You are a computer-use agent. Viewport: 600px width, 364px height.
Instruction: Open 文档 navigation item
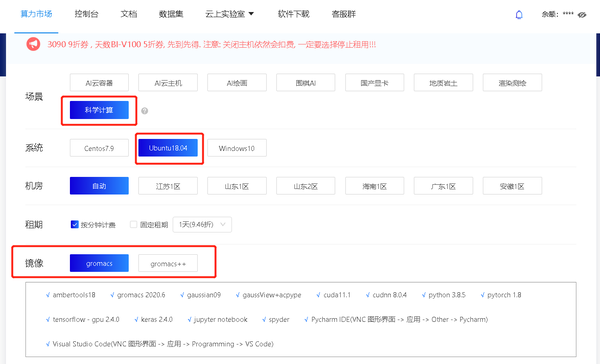(129, 14)
